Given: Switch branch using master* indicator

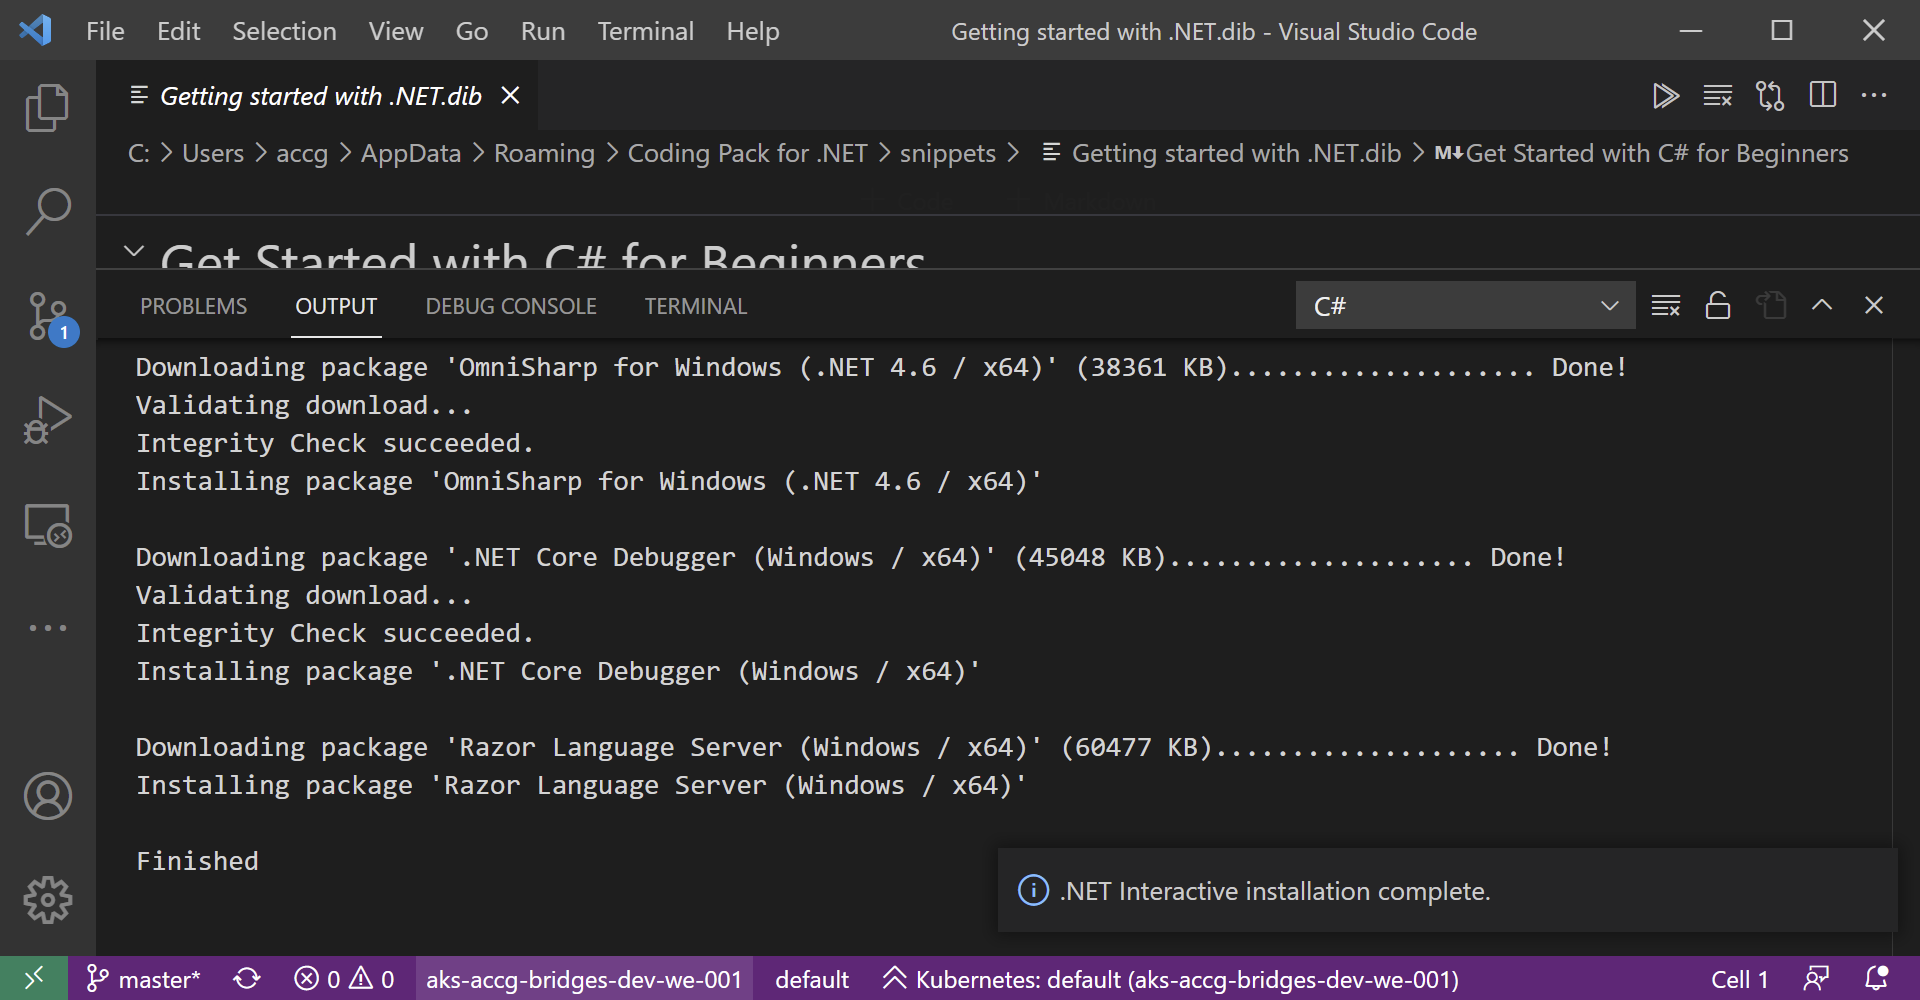Looking at the screenshot, I should point(143,979).
